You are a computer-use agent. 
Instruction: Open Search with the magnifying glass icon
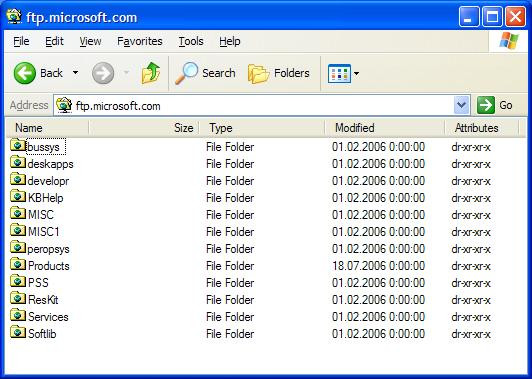(x=186, y=73)
